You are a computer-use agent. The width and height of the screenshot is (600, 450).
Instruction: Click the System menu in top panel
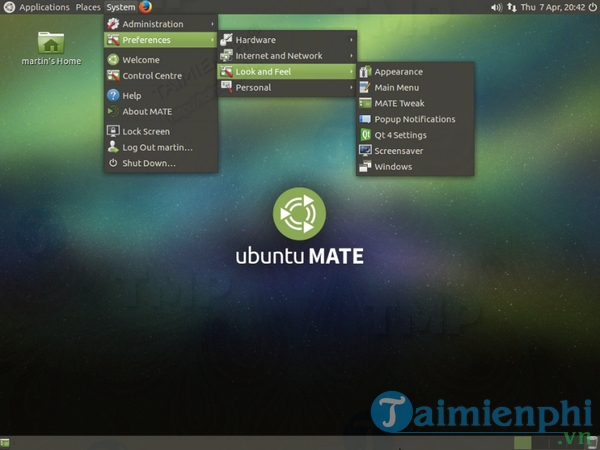tap(121, 7)
